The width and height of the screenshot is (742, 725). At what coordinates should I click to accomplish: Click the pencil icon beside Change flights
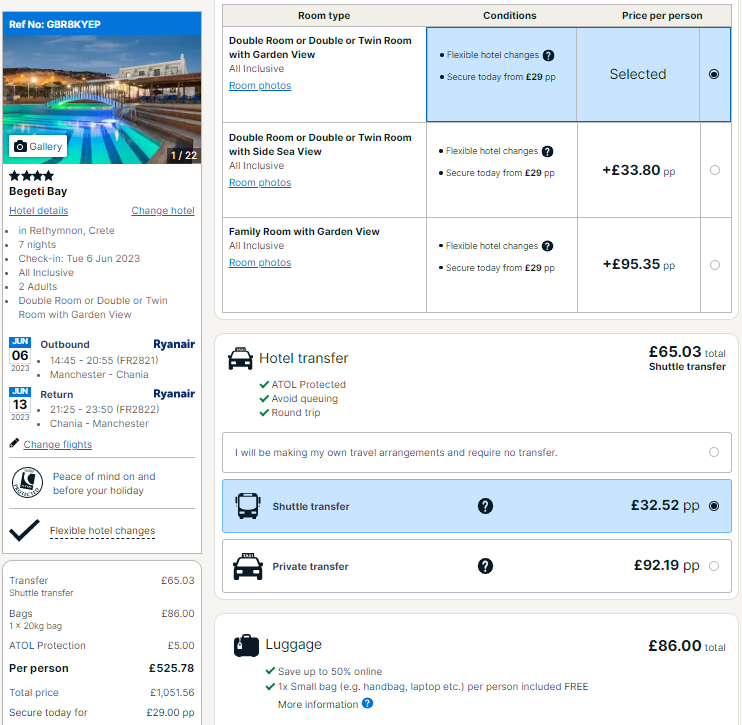[14, 443]
